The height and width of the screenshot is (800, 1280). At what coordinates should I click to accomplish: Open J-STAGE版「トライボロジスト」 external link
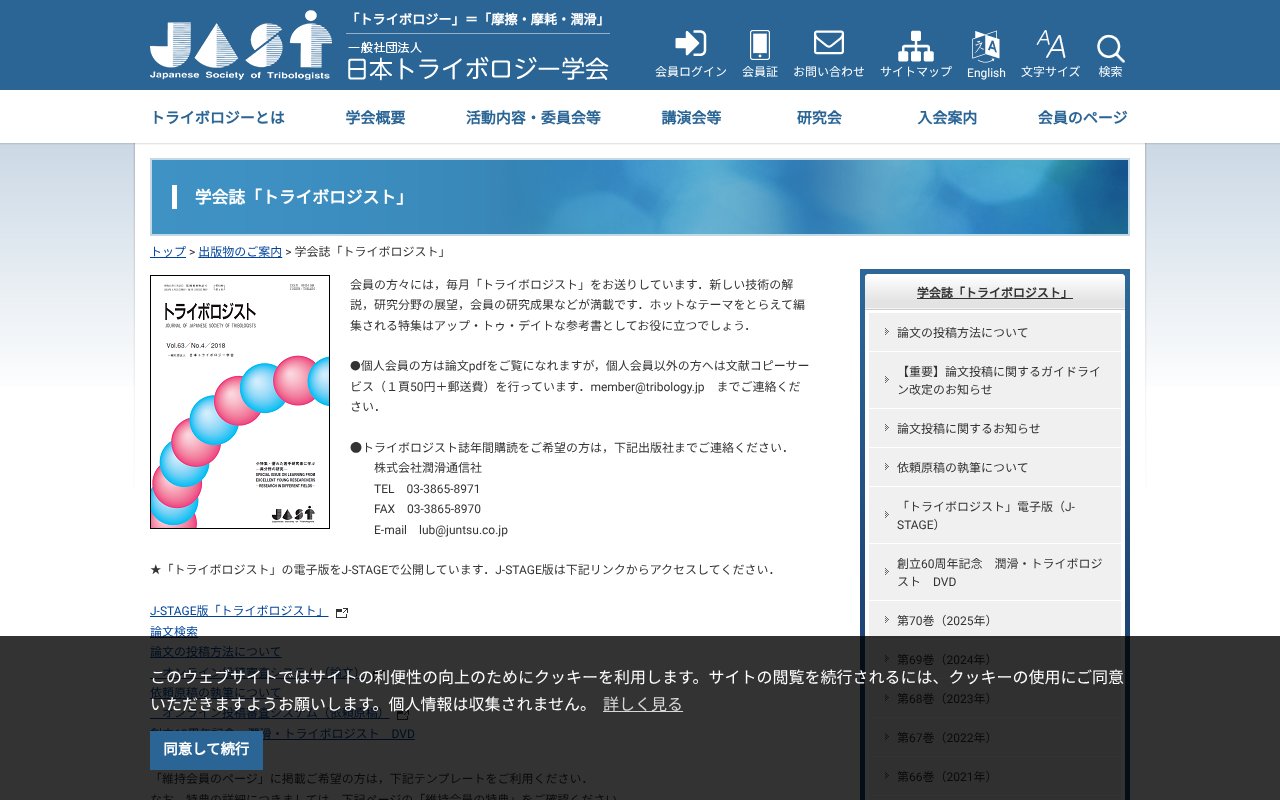click(237, 610)
